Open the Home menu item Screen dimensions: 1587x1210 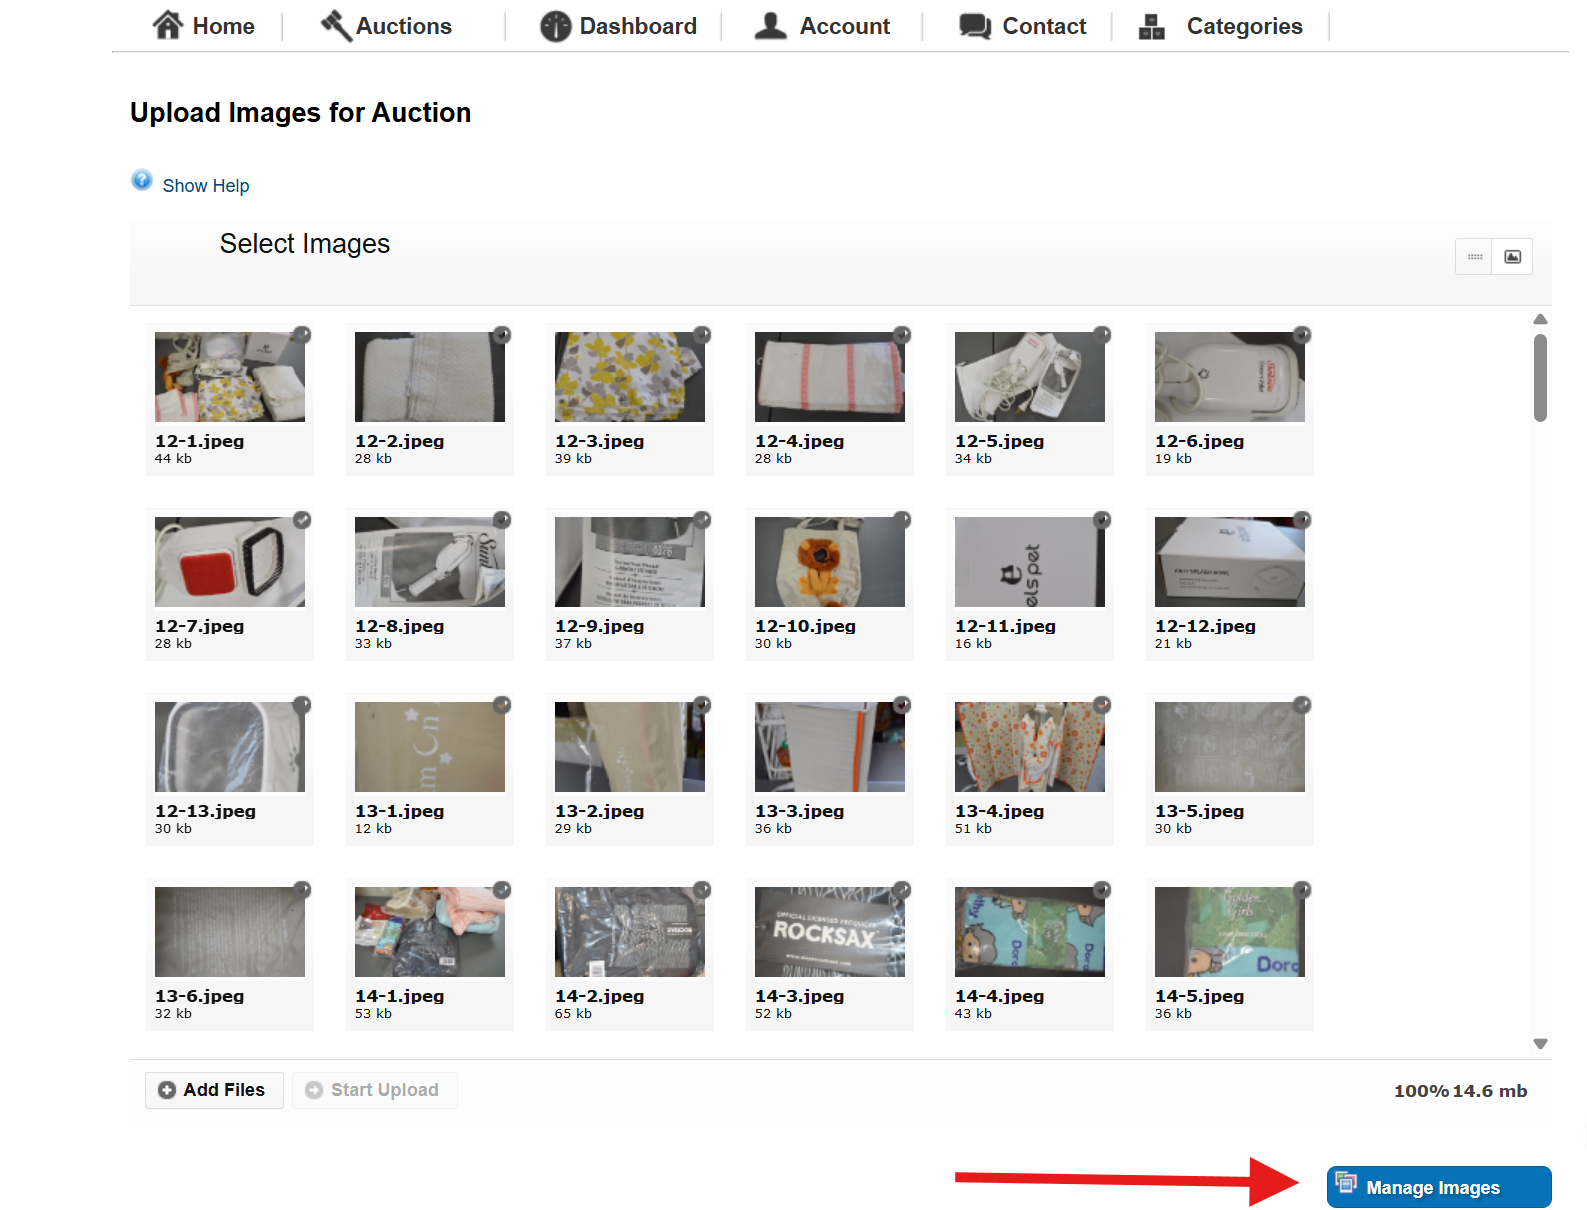[x=223, y=26]
